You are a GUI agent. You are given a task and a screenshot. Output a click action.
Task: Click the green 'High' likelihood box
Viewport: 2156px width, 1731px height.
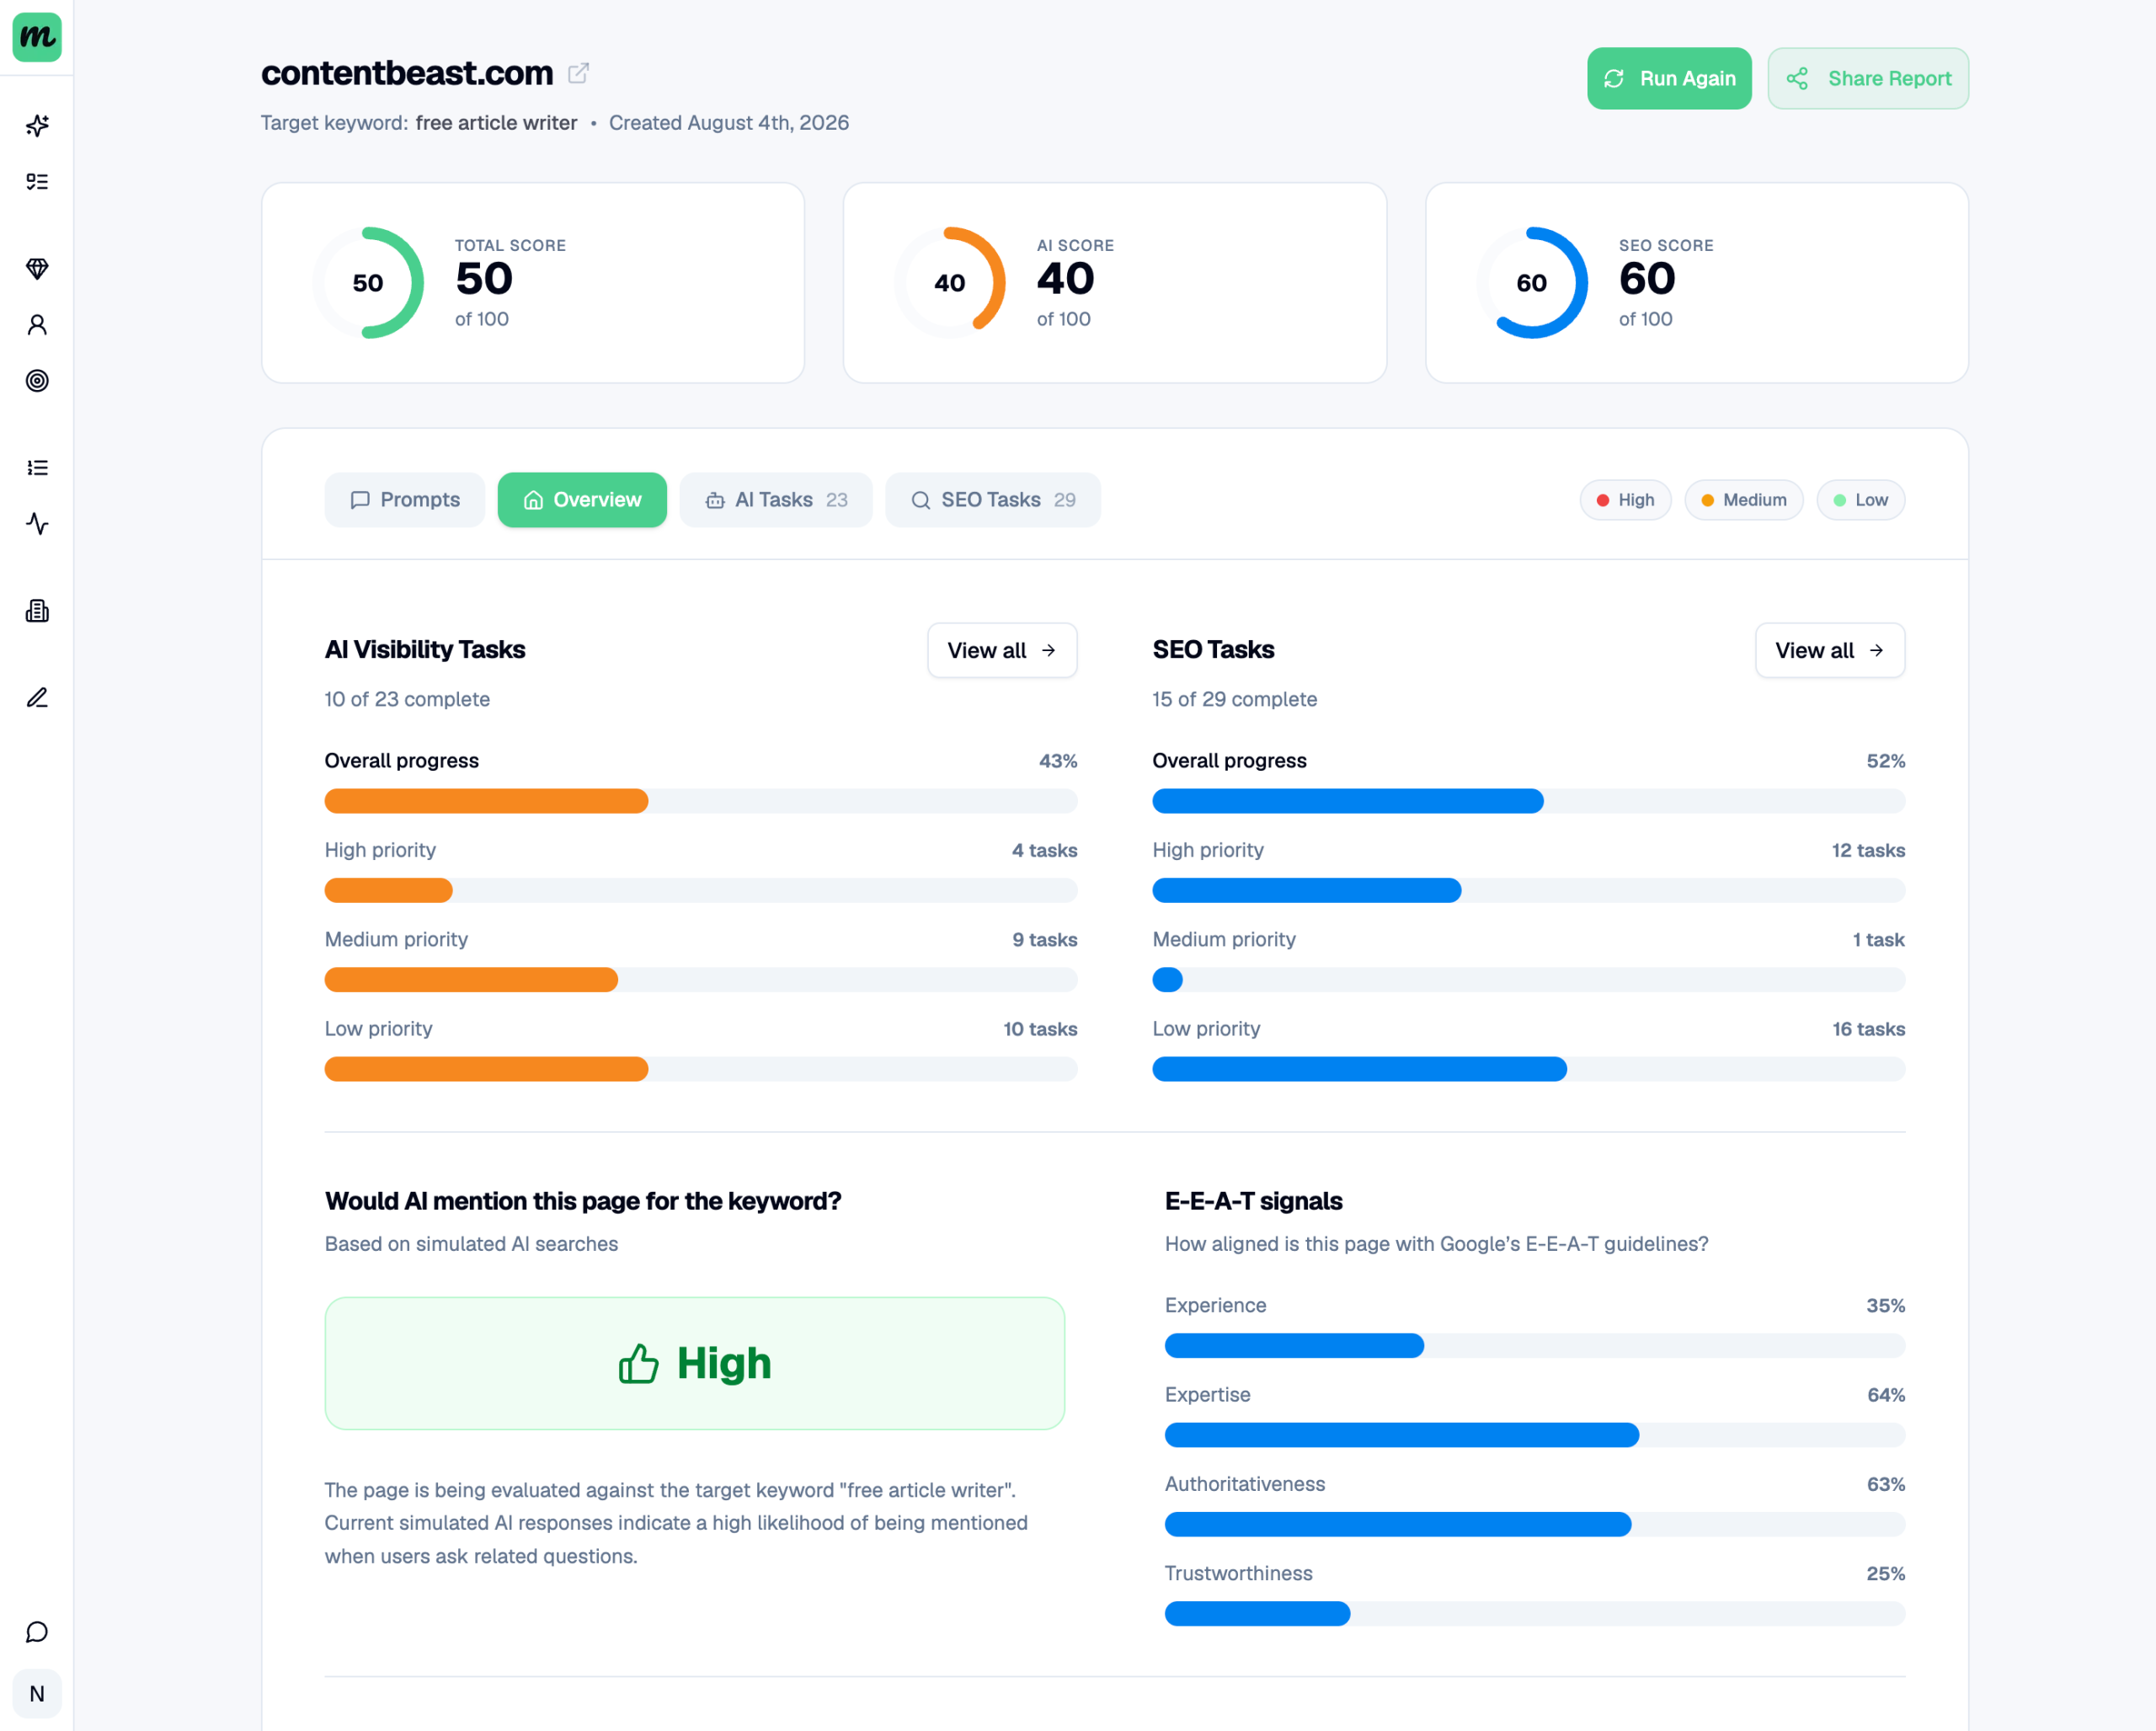click(x=695, y=1363)
